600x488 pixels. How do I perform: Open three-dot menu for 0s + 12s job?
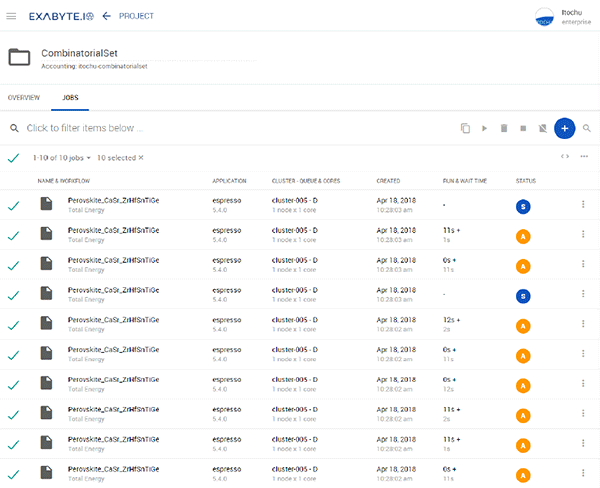(x=583, y=384)
